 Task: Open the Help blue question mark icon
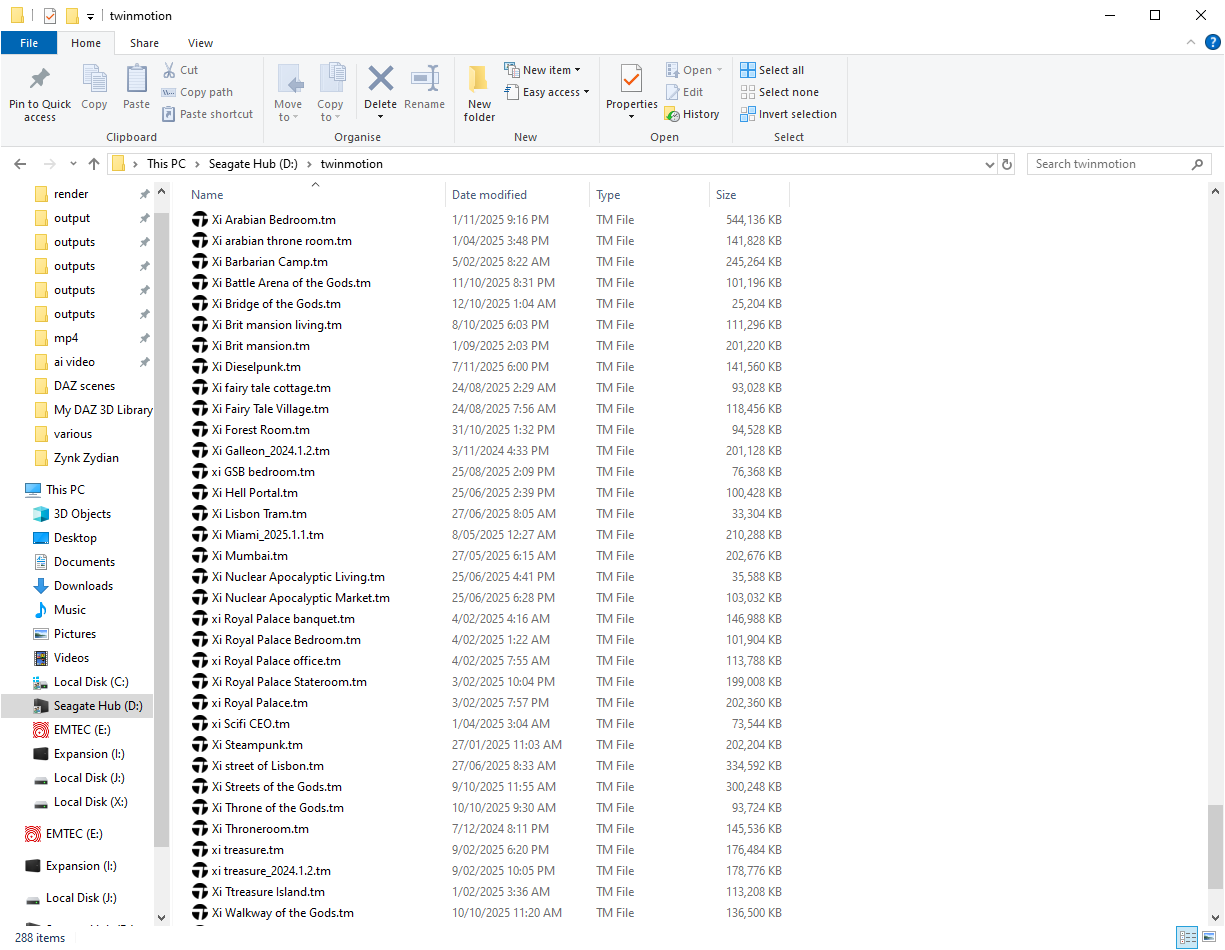1212,42
